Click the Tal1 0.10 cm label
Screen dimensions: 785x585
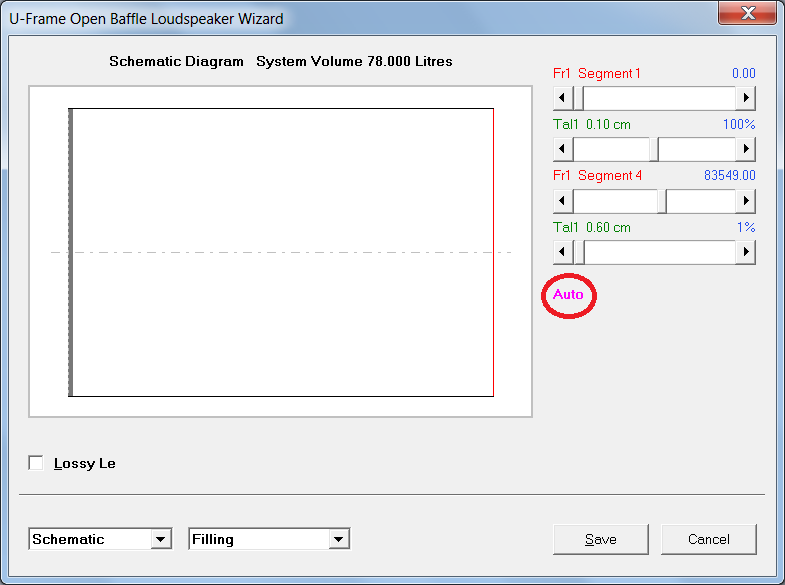coord(592,125)
